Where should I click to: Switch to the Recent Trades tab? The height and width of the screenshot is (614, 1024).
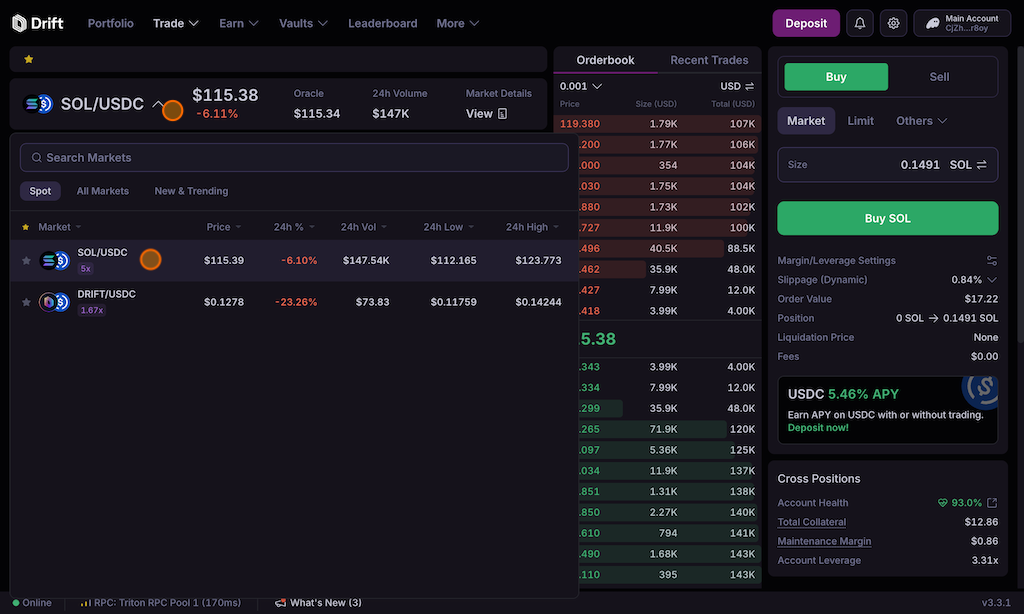click(709, 60)
